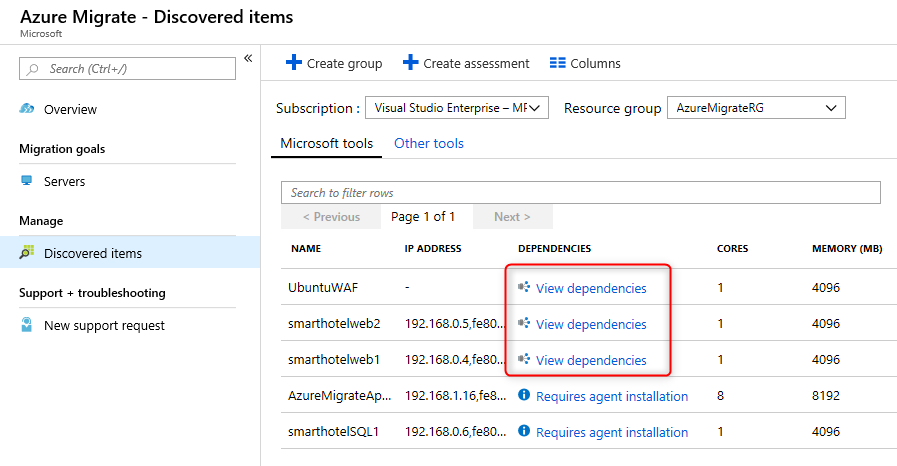The width and height of the screenshot is (897, 466).
Task: Open Servers under Migration goals
Action: 64,181
